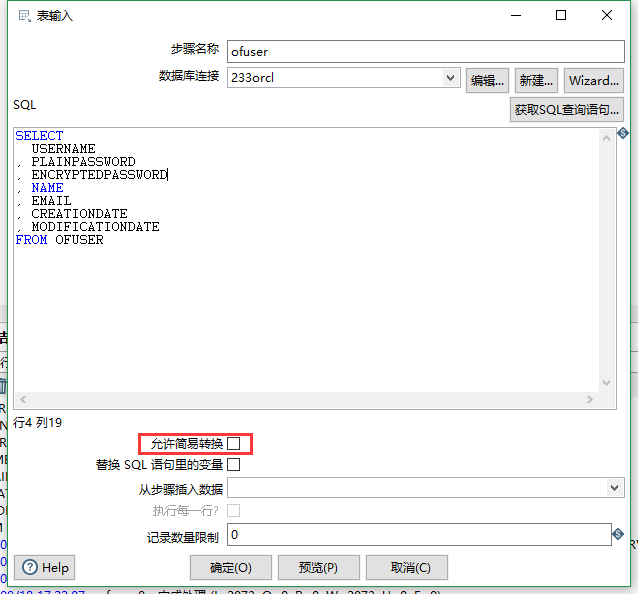This screenshot has width=638, height=594.
Task: Click the 行4 列19 cursor position label
Action: [x=37, y=423]
